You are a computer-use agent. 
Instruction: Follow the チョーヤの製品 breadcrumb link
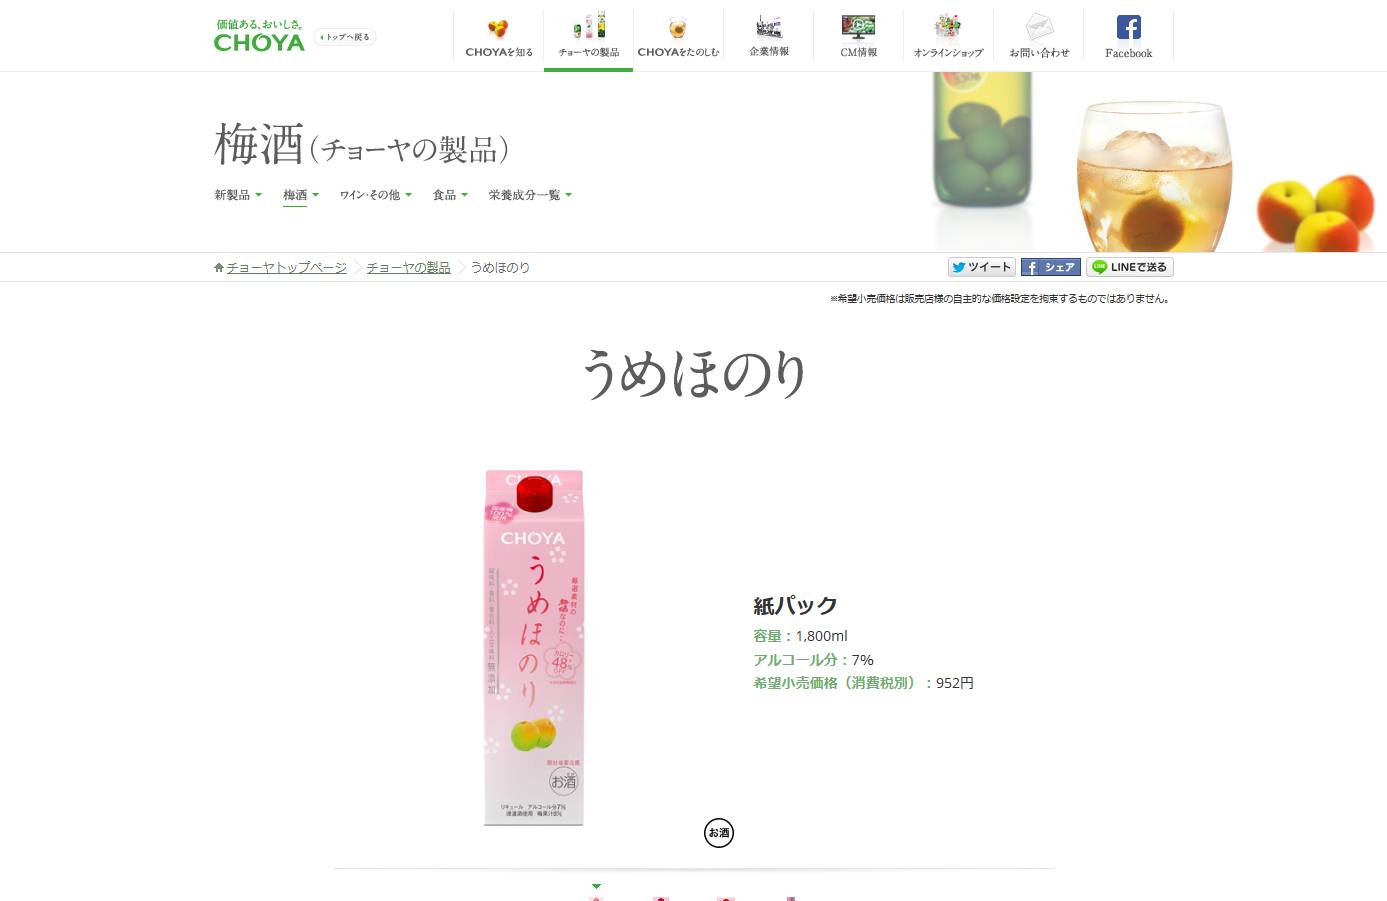click(x=408, y=268)
